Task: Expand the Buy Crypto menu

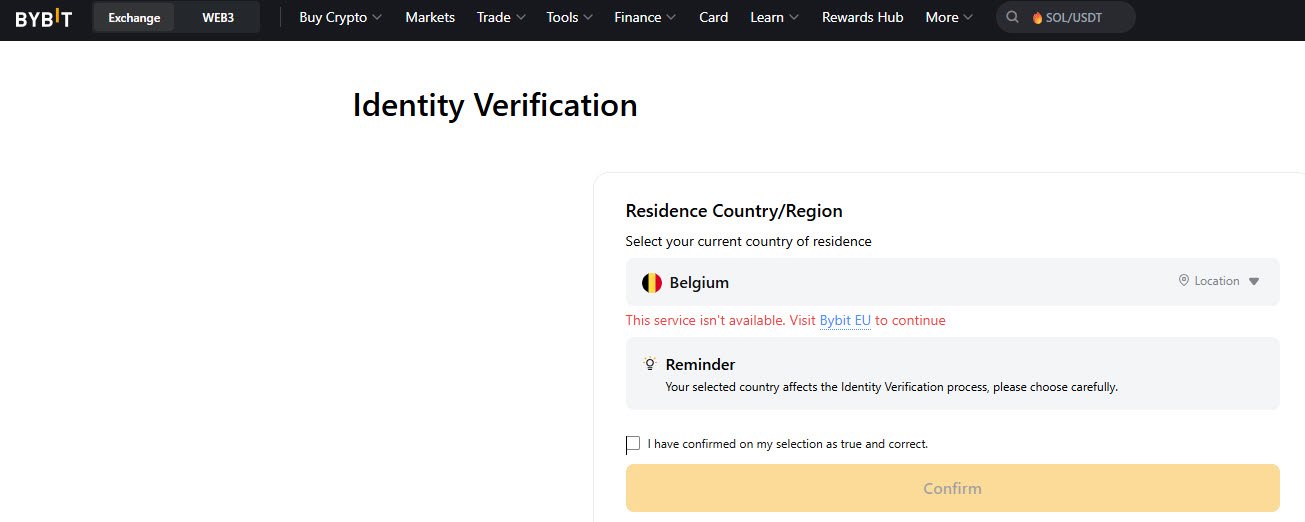Action: pos(341,17)
